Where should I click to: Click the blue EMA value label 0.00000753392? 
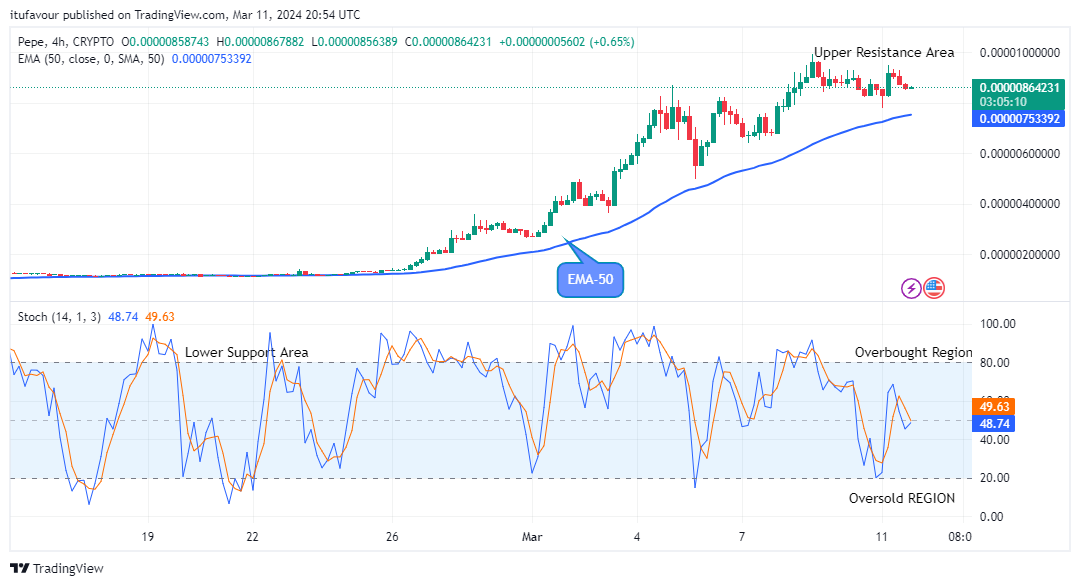[x=1019, y=118]
